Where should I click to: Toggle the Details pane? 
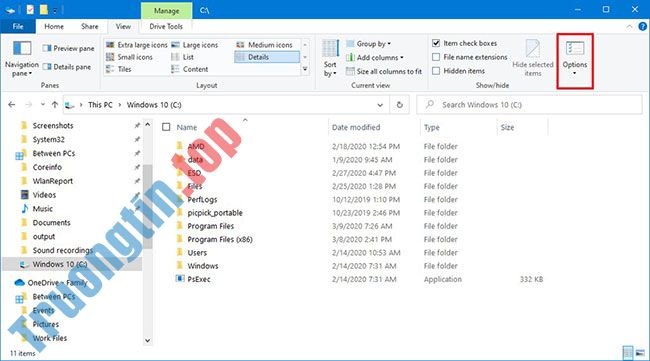pyautogui.click(x=67, y=67)
